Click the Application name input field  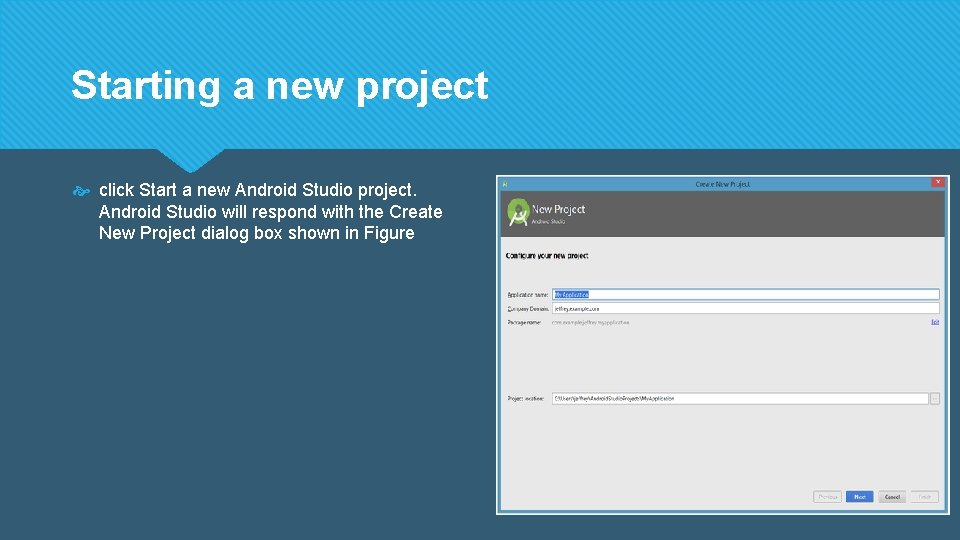[x=746, y=294]
